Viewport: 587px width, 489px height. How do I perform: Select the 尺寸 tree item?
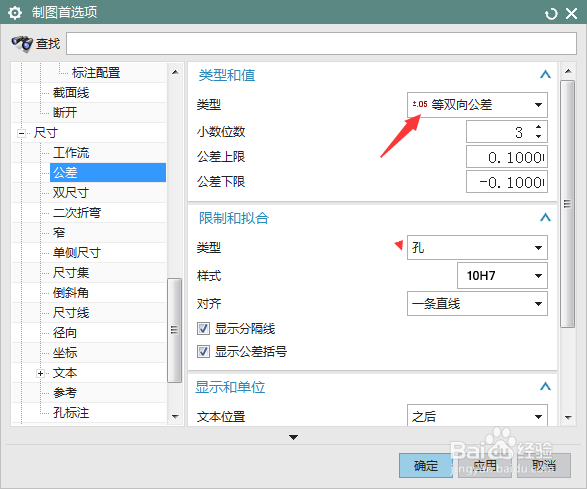[46, 133]
